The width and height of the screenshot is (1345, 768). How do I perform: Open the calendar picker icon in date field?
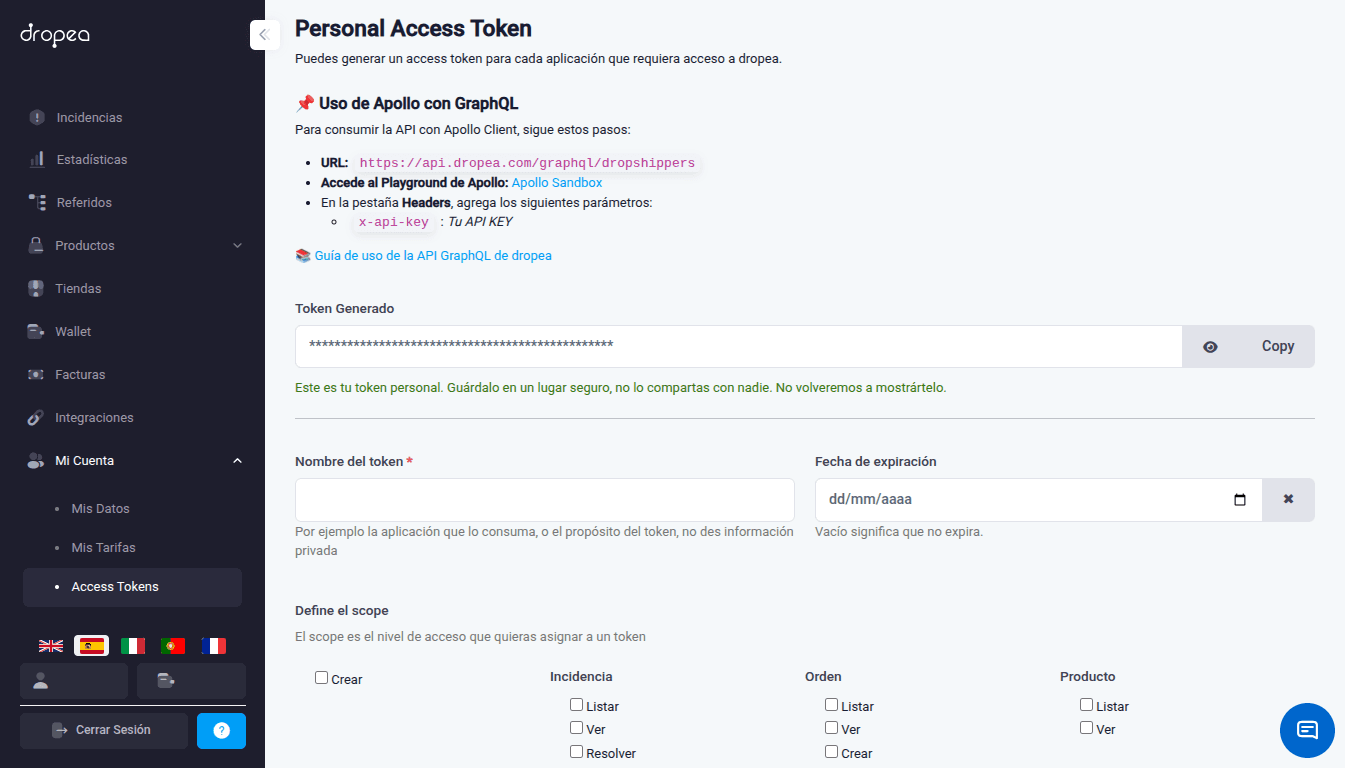click(1240, 500)
